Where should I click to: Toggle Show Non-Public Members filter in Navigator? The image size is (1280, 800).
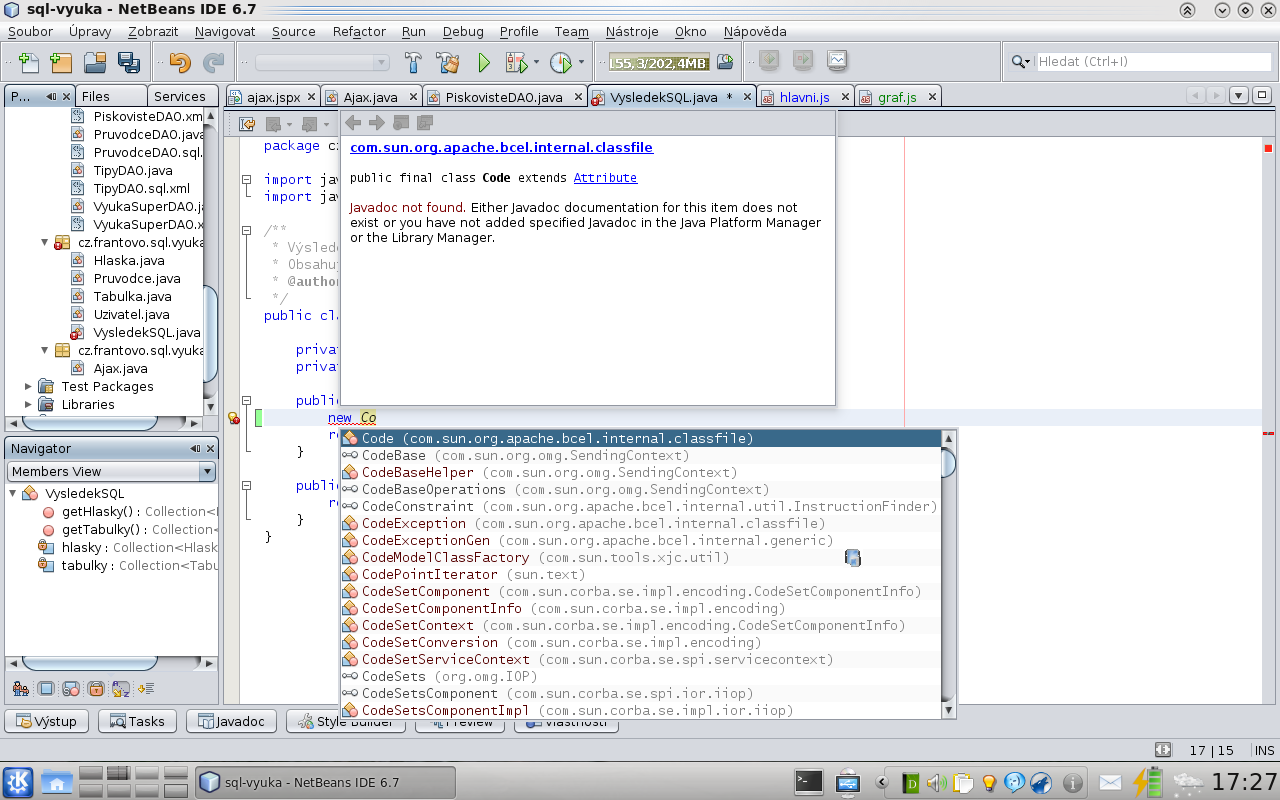click(x=95, y=689)
